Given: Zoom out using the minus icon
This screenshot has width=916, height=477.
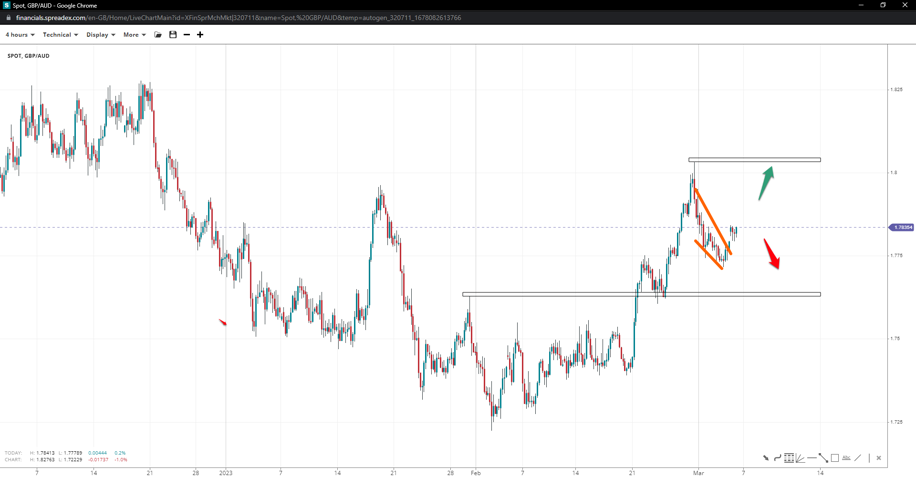Looking at the screenshot, I should tap(187, 35).
